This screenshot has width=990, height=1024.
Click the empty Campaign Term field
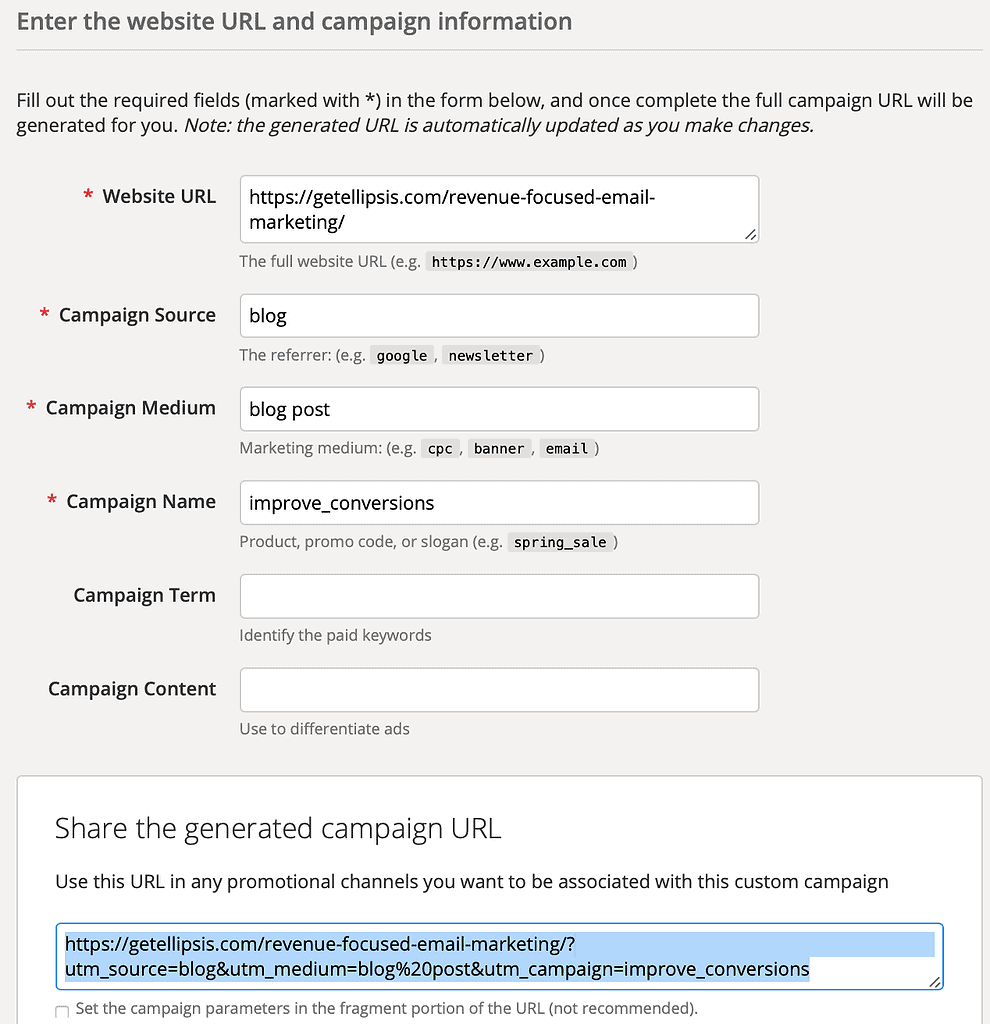pos(498,596)
